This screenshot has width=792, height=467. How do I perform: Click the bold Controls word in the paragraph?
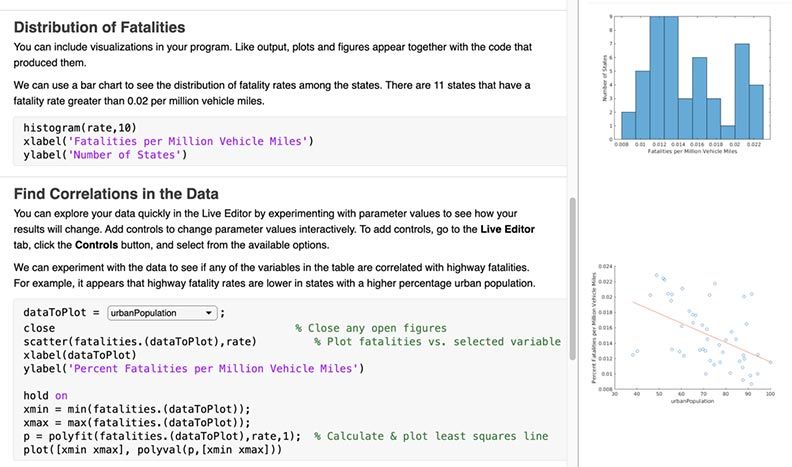tap(101, 245)
